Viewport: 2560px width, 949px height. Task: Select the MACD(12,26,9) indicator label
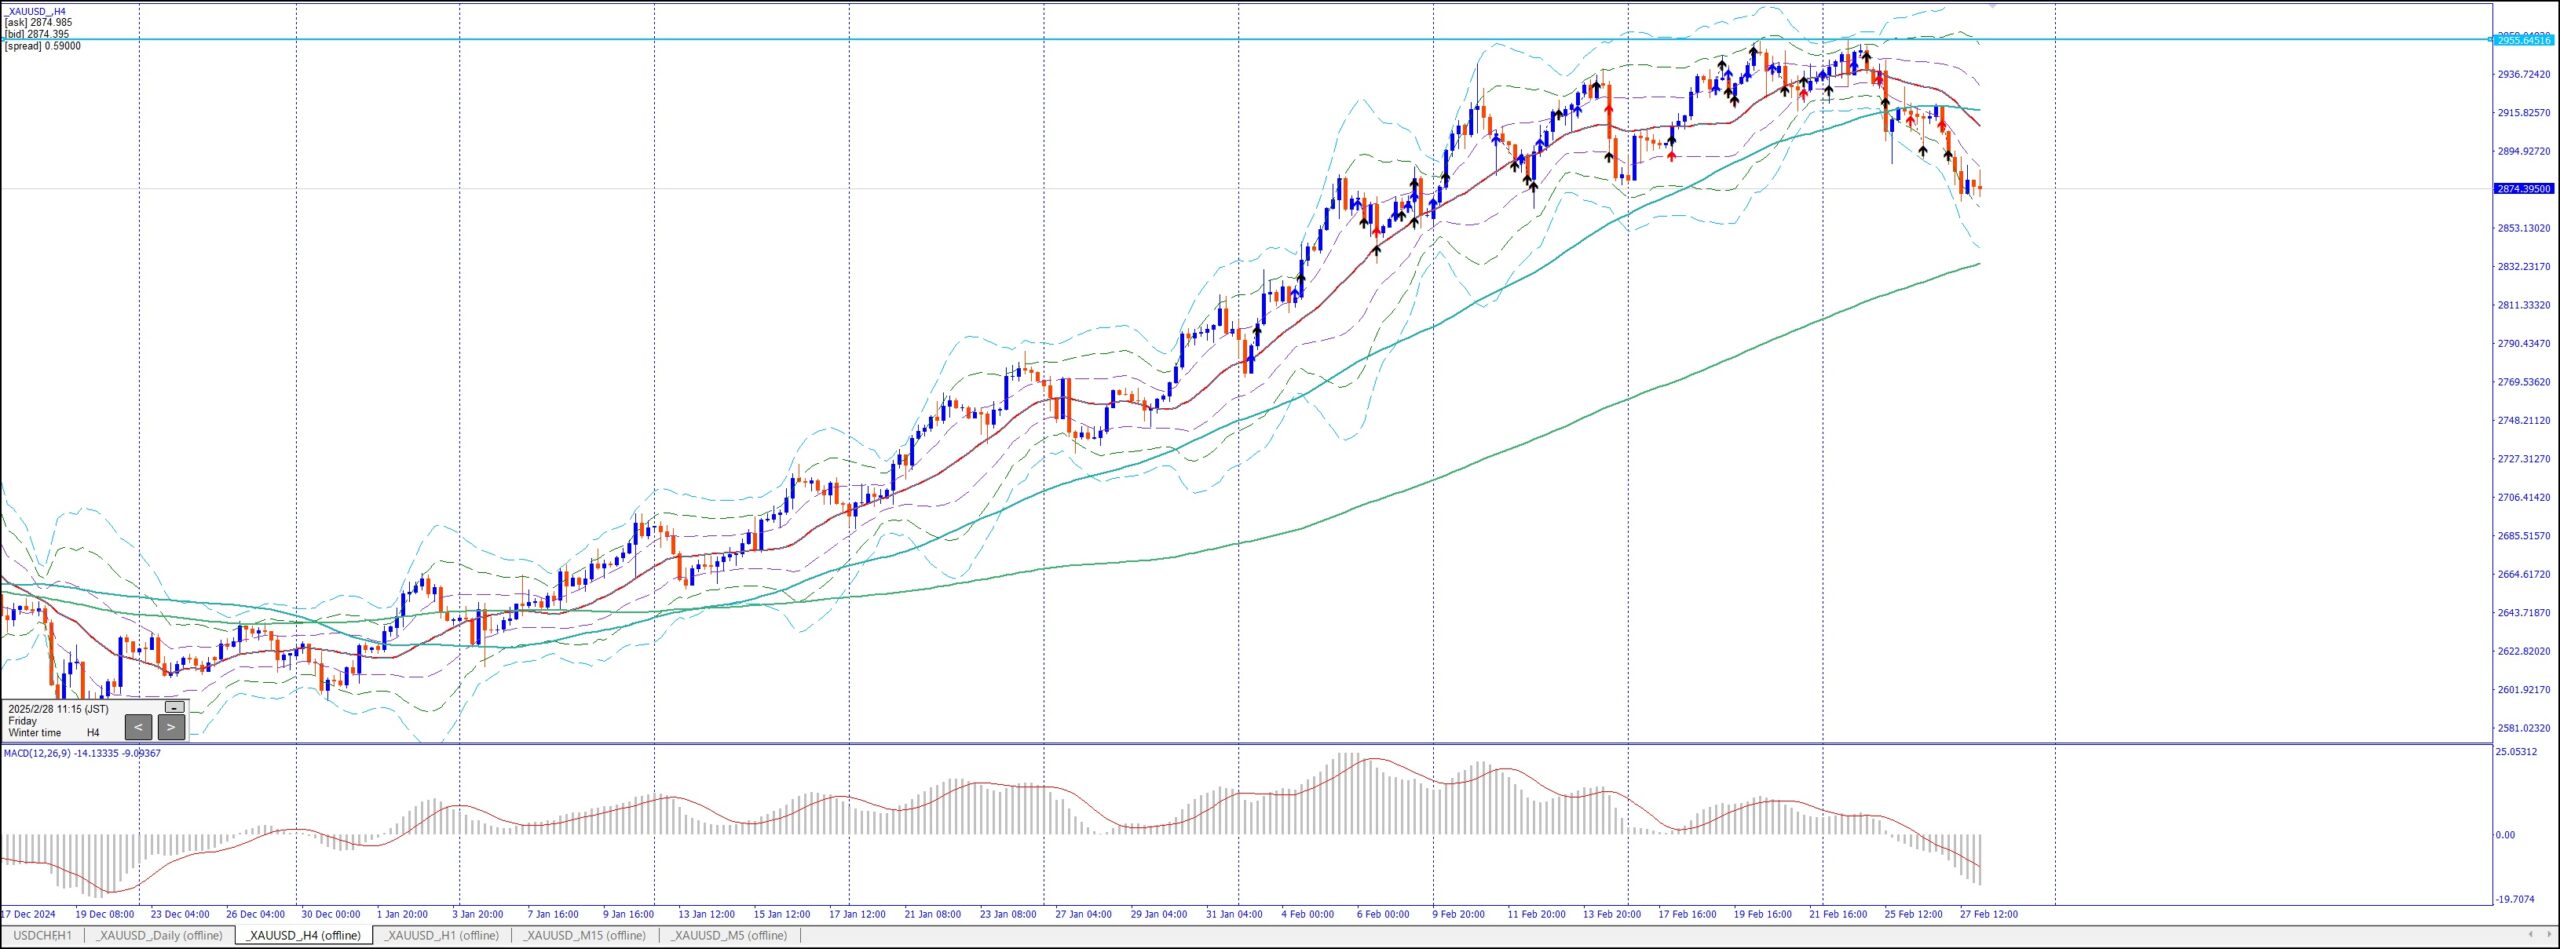(x=81, y=753)
